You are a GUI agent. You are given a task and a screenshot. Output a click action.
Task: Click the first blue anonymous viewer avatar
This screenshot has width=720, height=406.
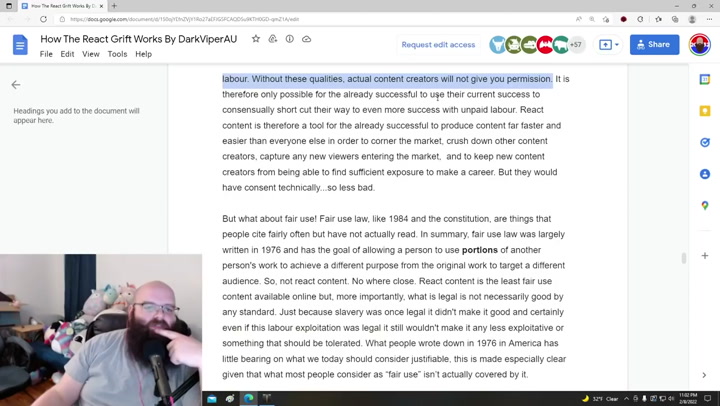497,45
